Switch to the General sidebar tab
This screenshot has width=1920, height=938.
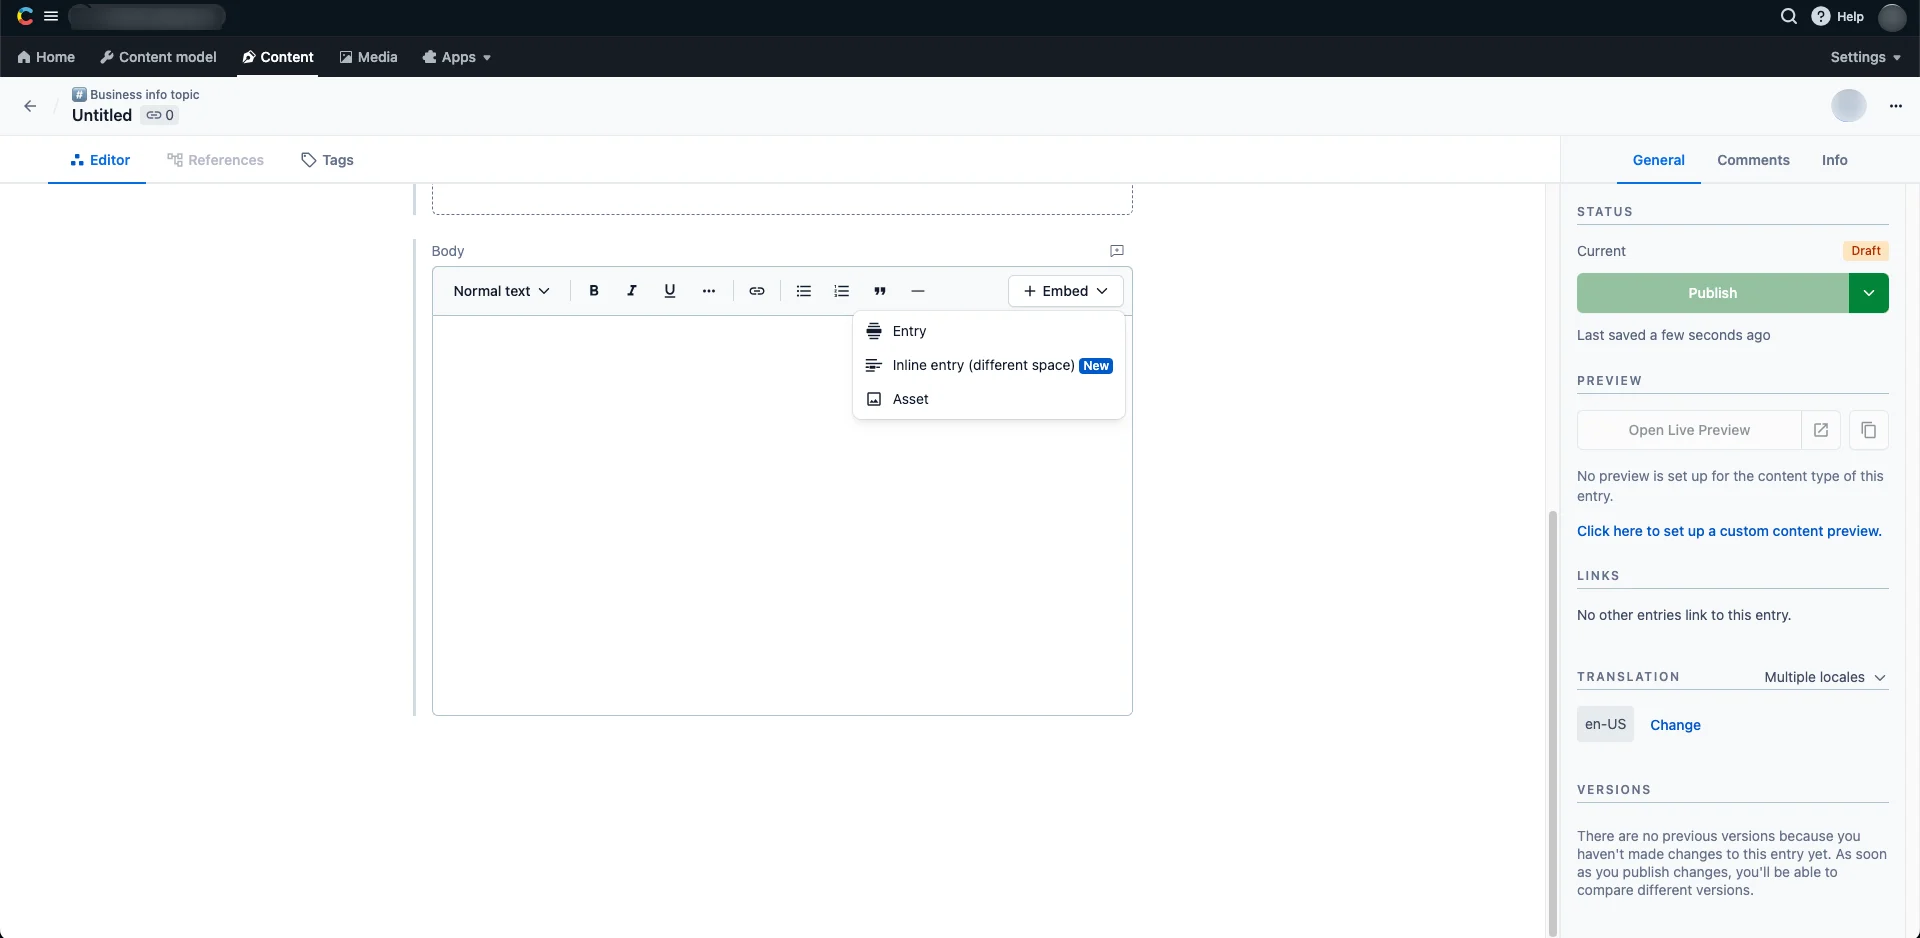[x=1658, y=160]
